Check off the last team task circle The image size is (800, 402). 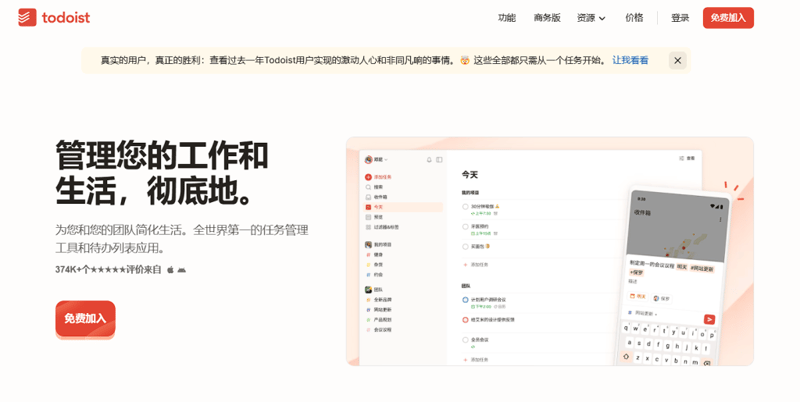pyautogui.click(x=465, y=340)
